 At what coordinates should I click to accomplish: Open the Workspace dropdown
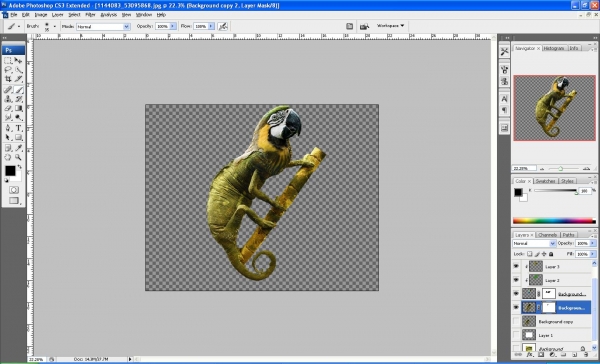390,26
